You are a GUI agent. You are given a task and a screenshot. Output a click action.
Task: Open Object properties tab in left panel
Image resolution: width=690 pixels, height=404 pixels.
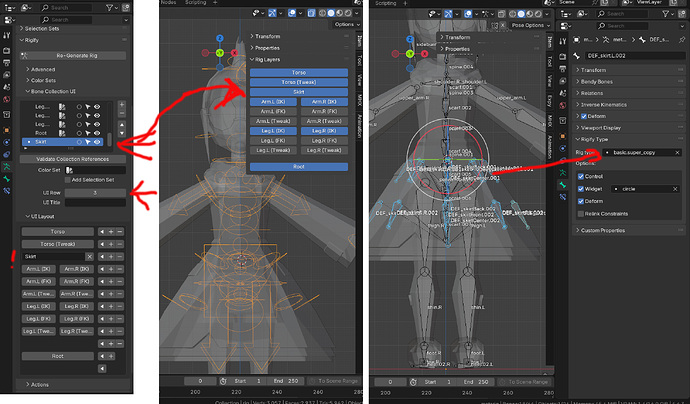coord(7,130)
